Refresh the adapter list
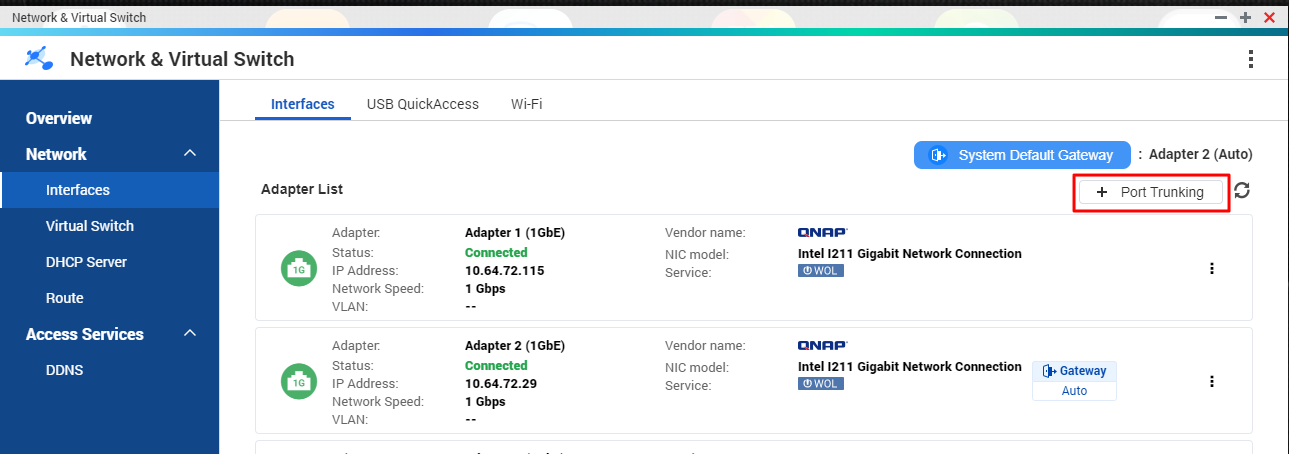The height and width of the screenshot is (454, 1289). tap(1242, 191)
